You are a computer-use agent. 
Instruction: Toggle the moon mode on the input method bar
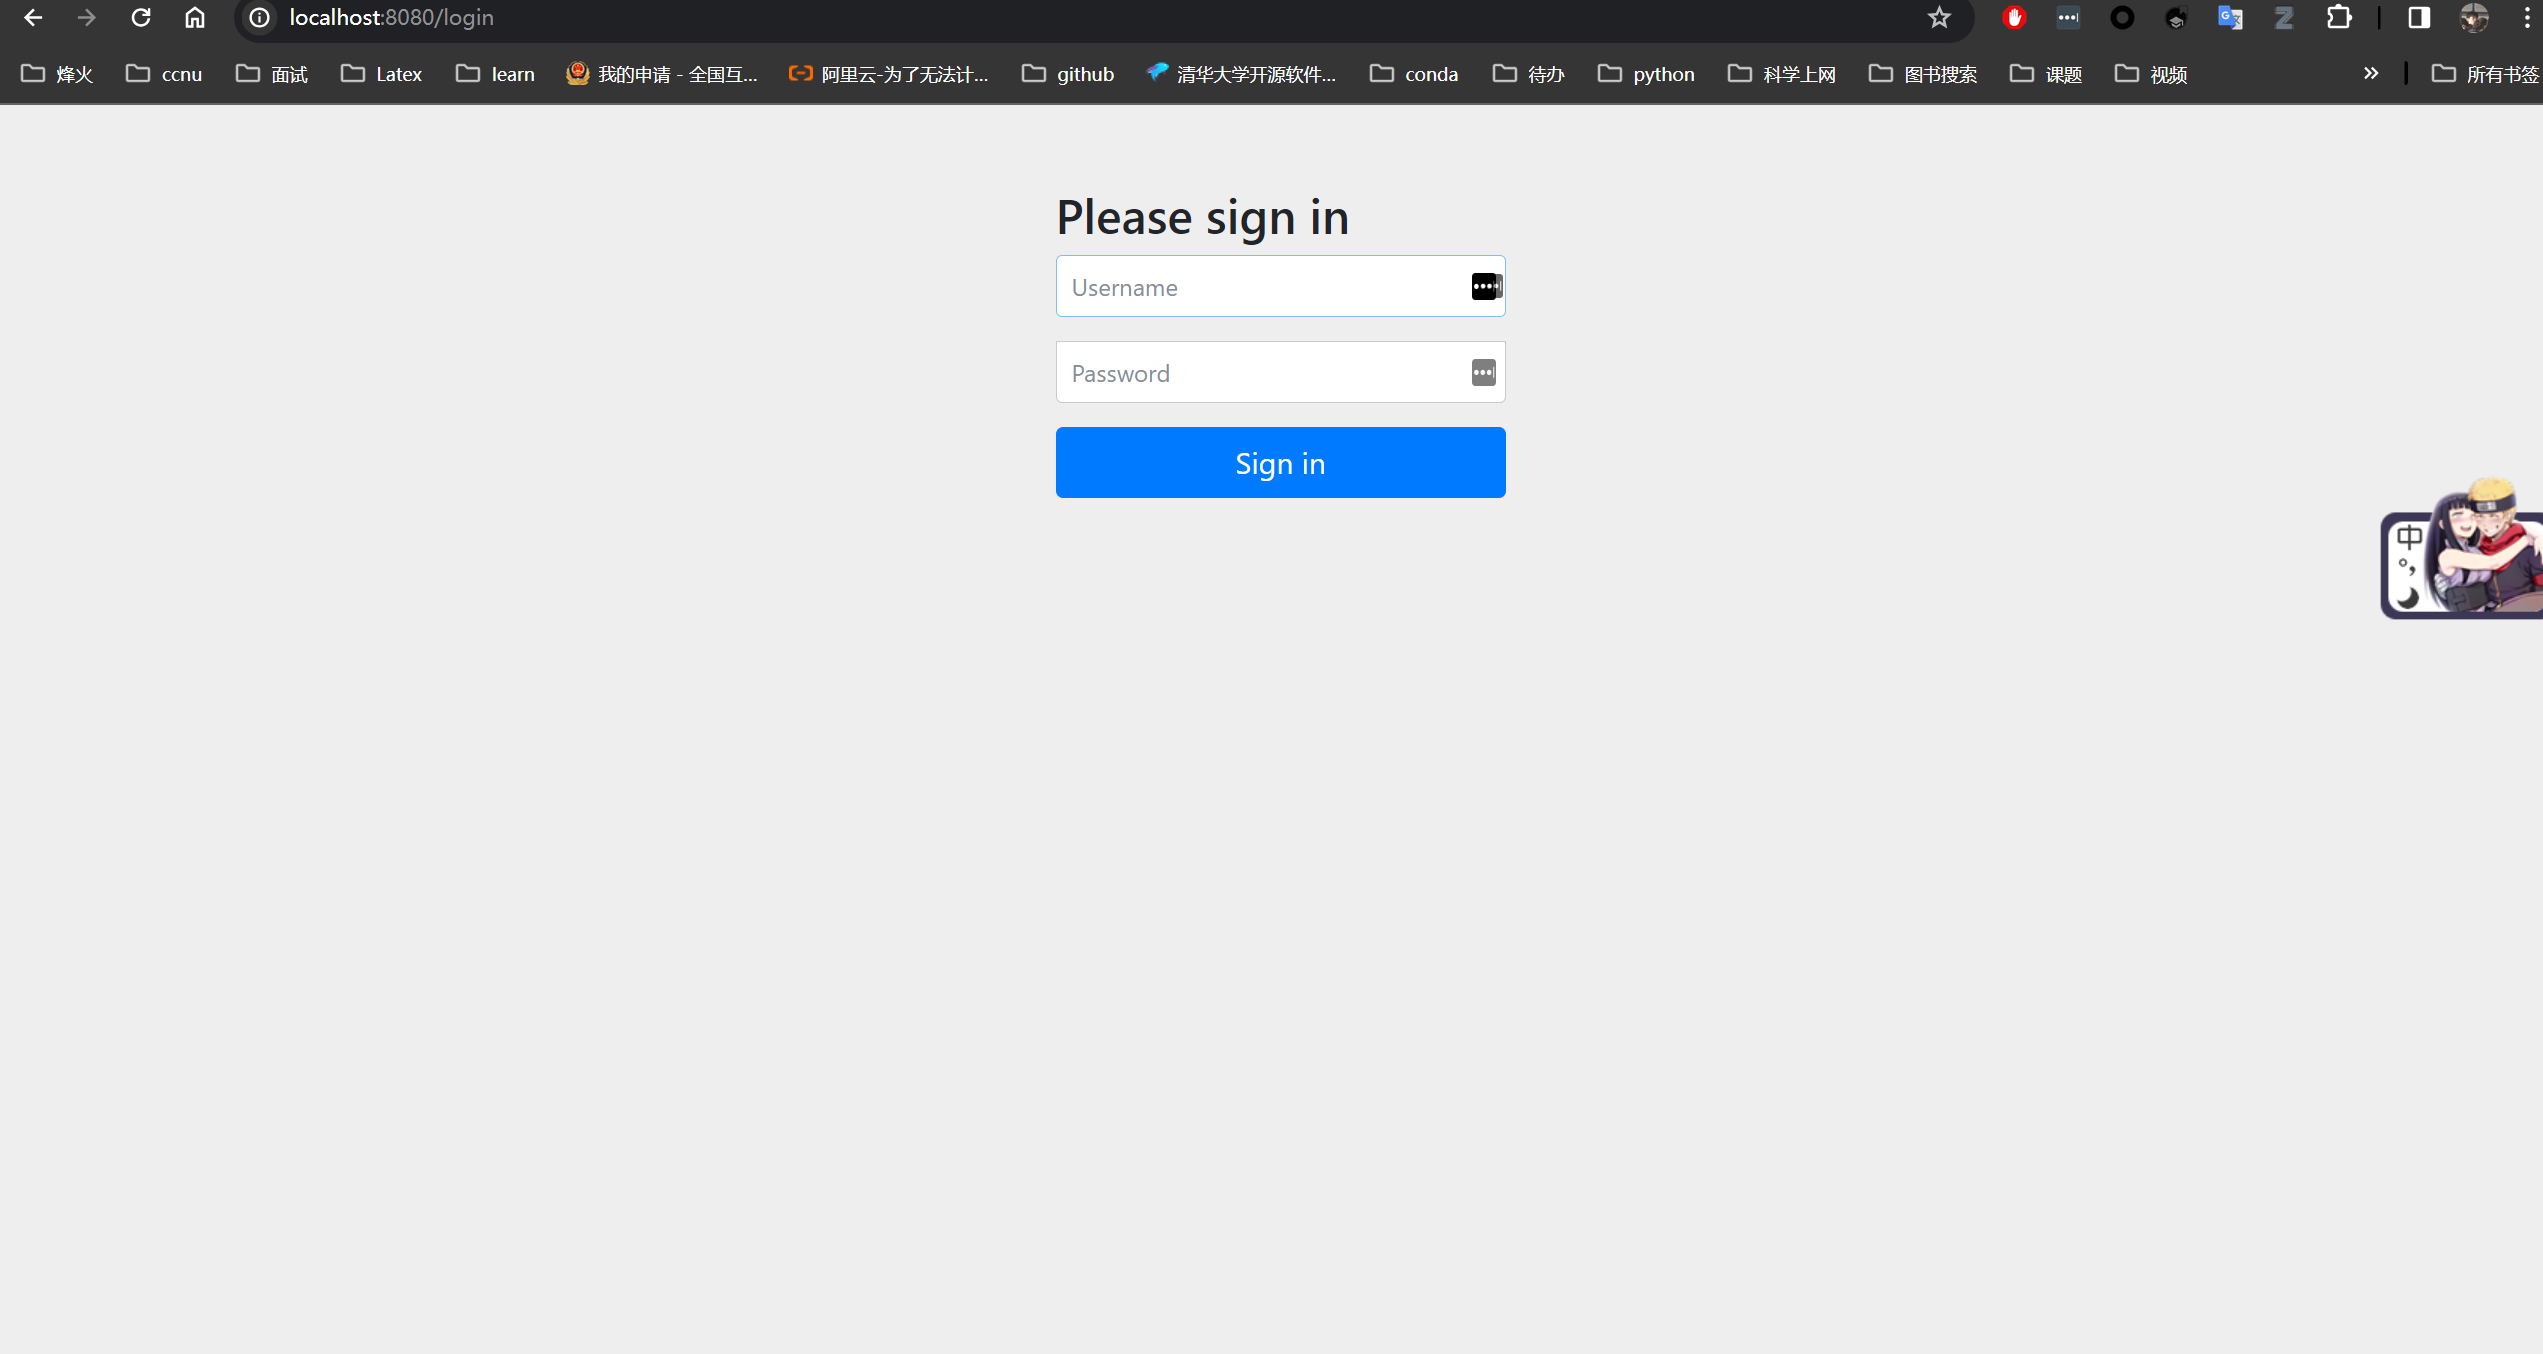(2408, 598)
